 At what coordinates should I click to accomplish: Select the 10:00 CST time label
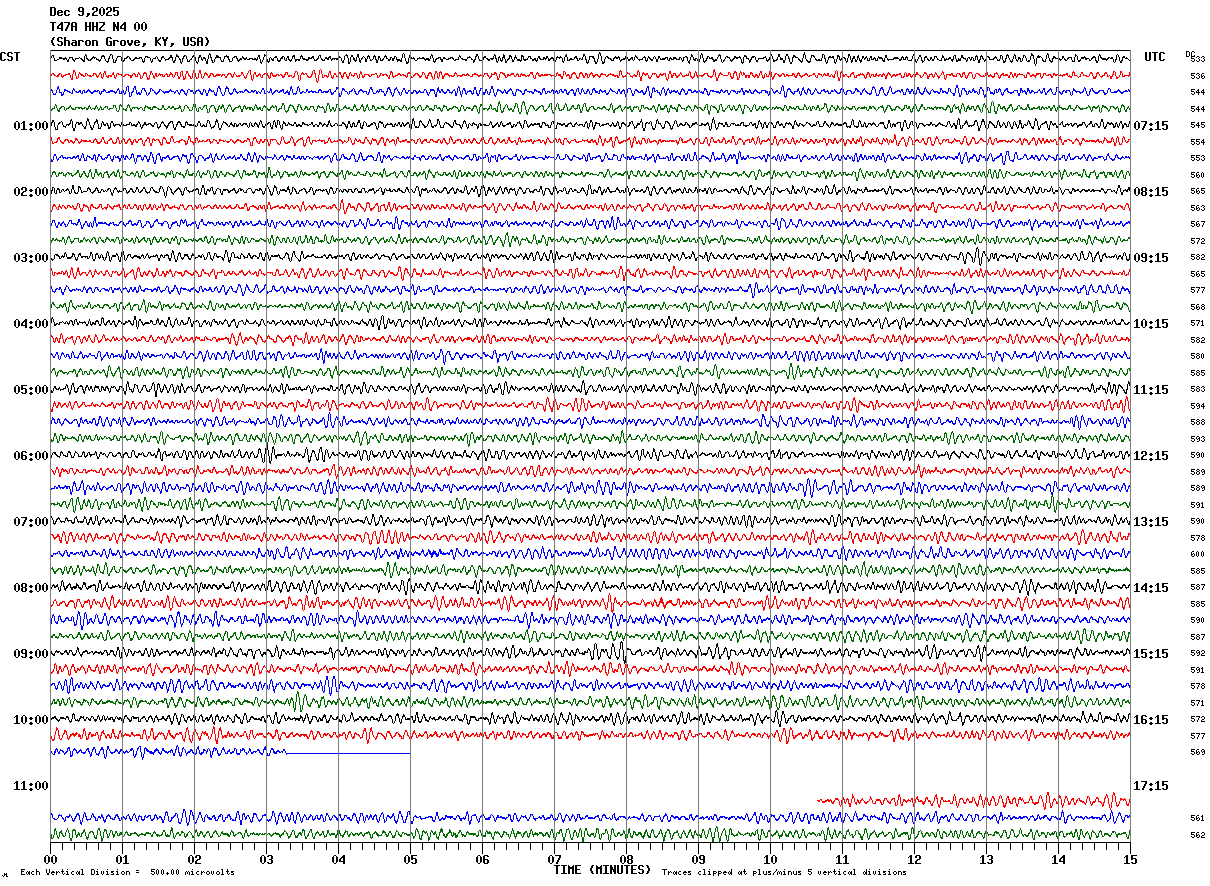click(x=31, y=720)
